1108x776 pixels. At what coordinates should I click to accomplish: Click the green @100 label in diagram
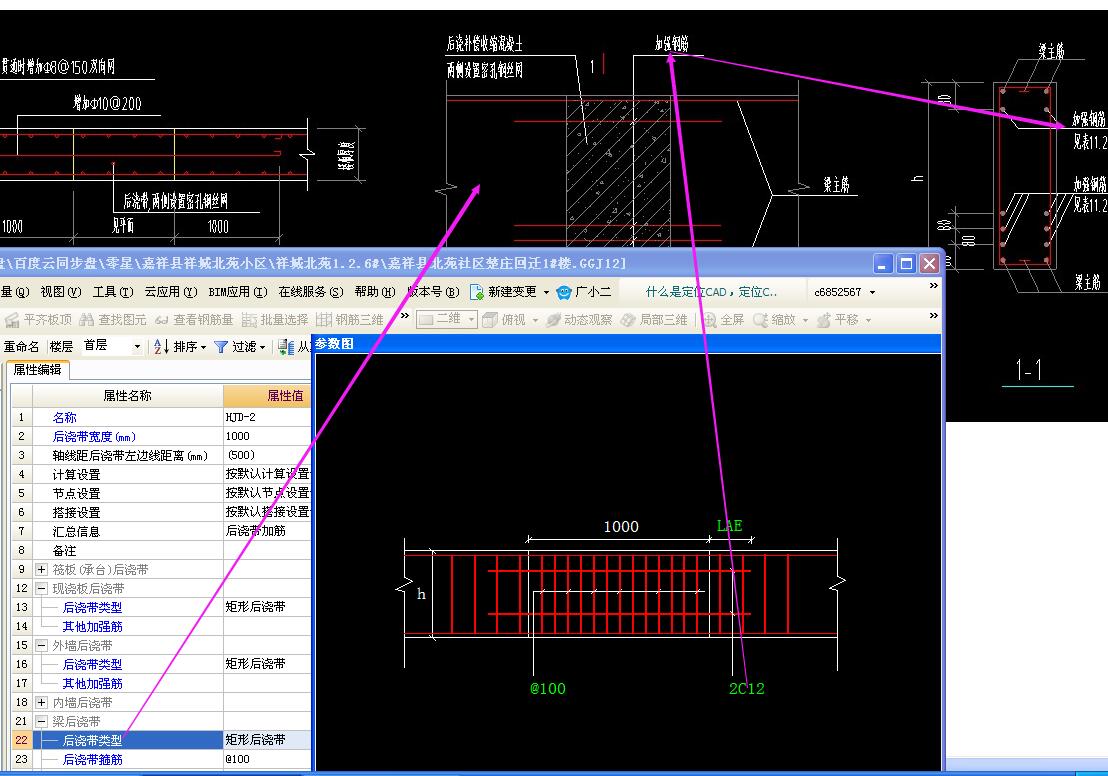click(548, 688)
